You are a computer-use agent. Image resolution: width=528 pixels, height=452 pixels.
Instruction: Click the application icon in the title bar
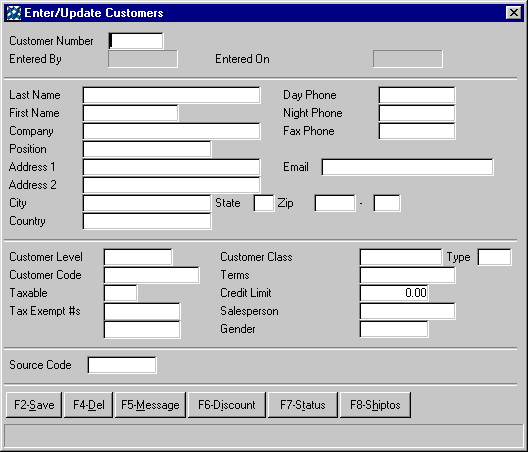pos(13,13)
